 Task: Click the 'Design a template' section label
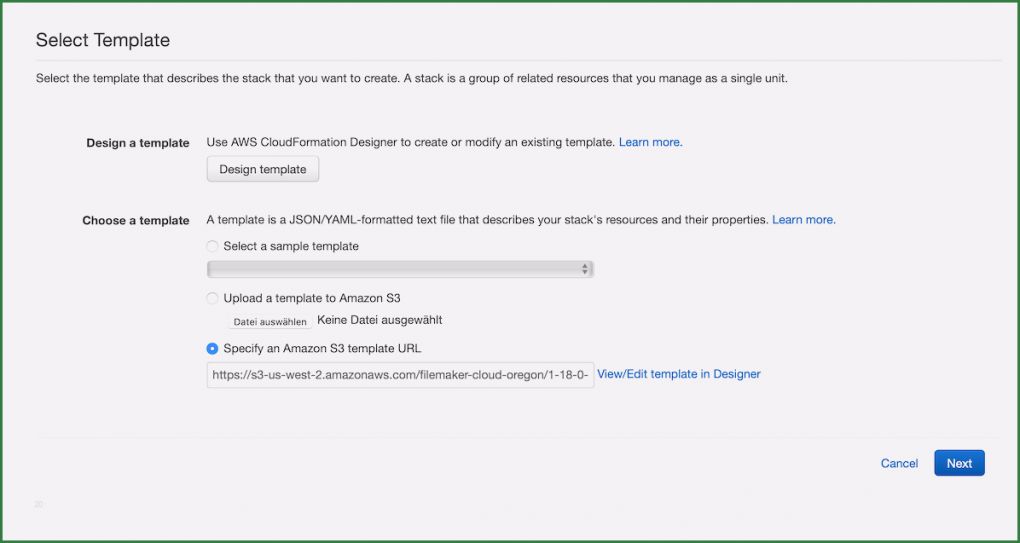137,143
